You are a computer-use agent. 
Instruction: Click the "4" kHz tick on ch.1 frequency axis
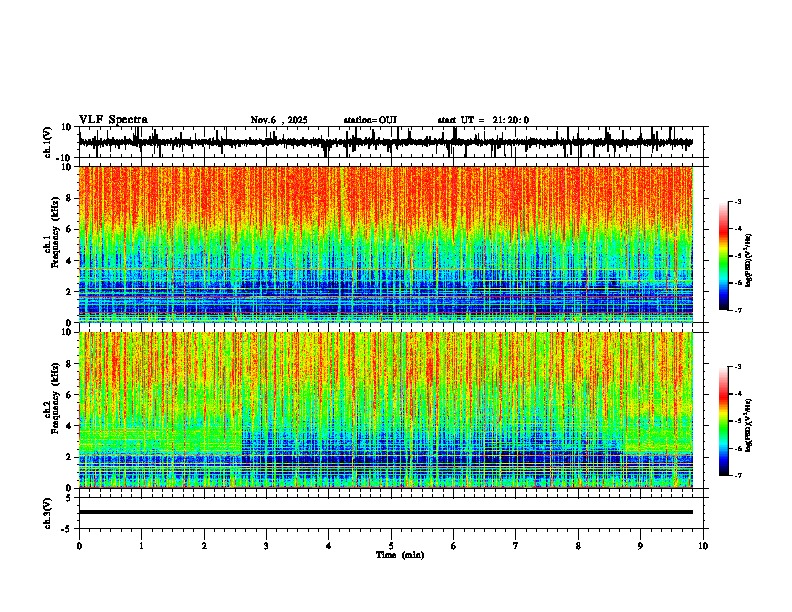(69, 261)
